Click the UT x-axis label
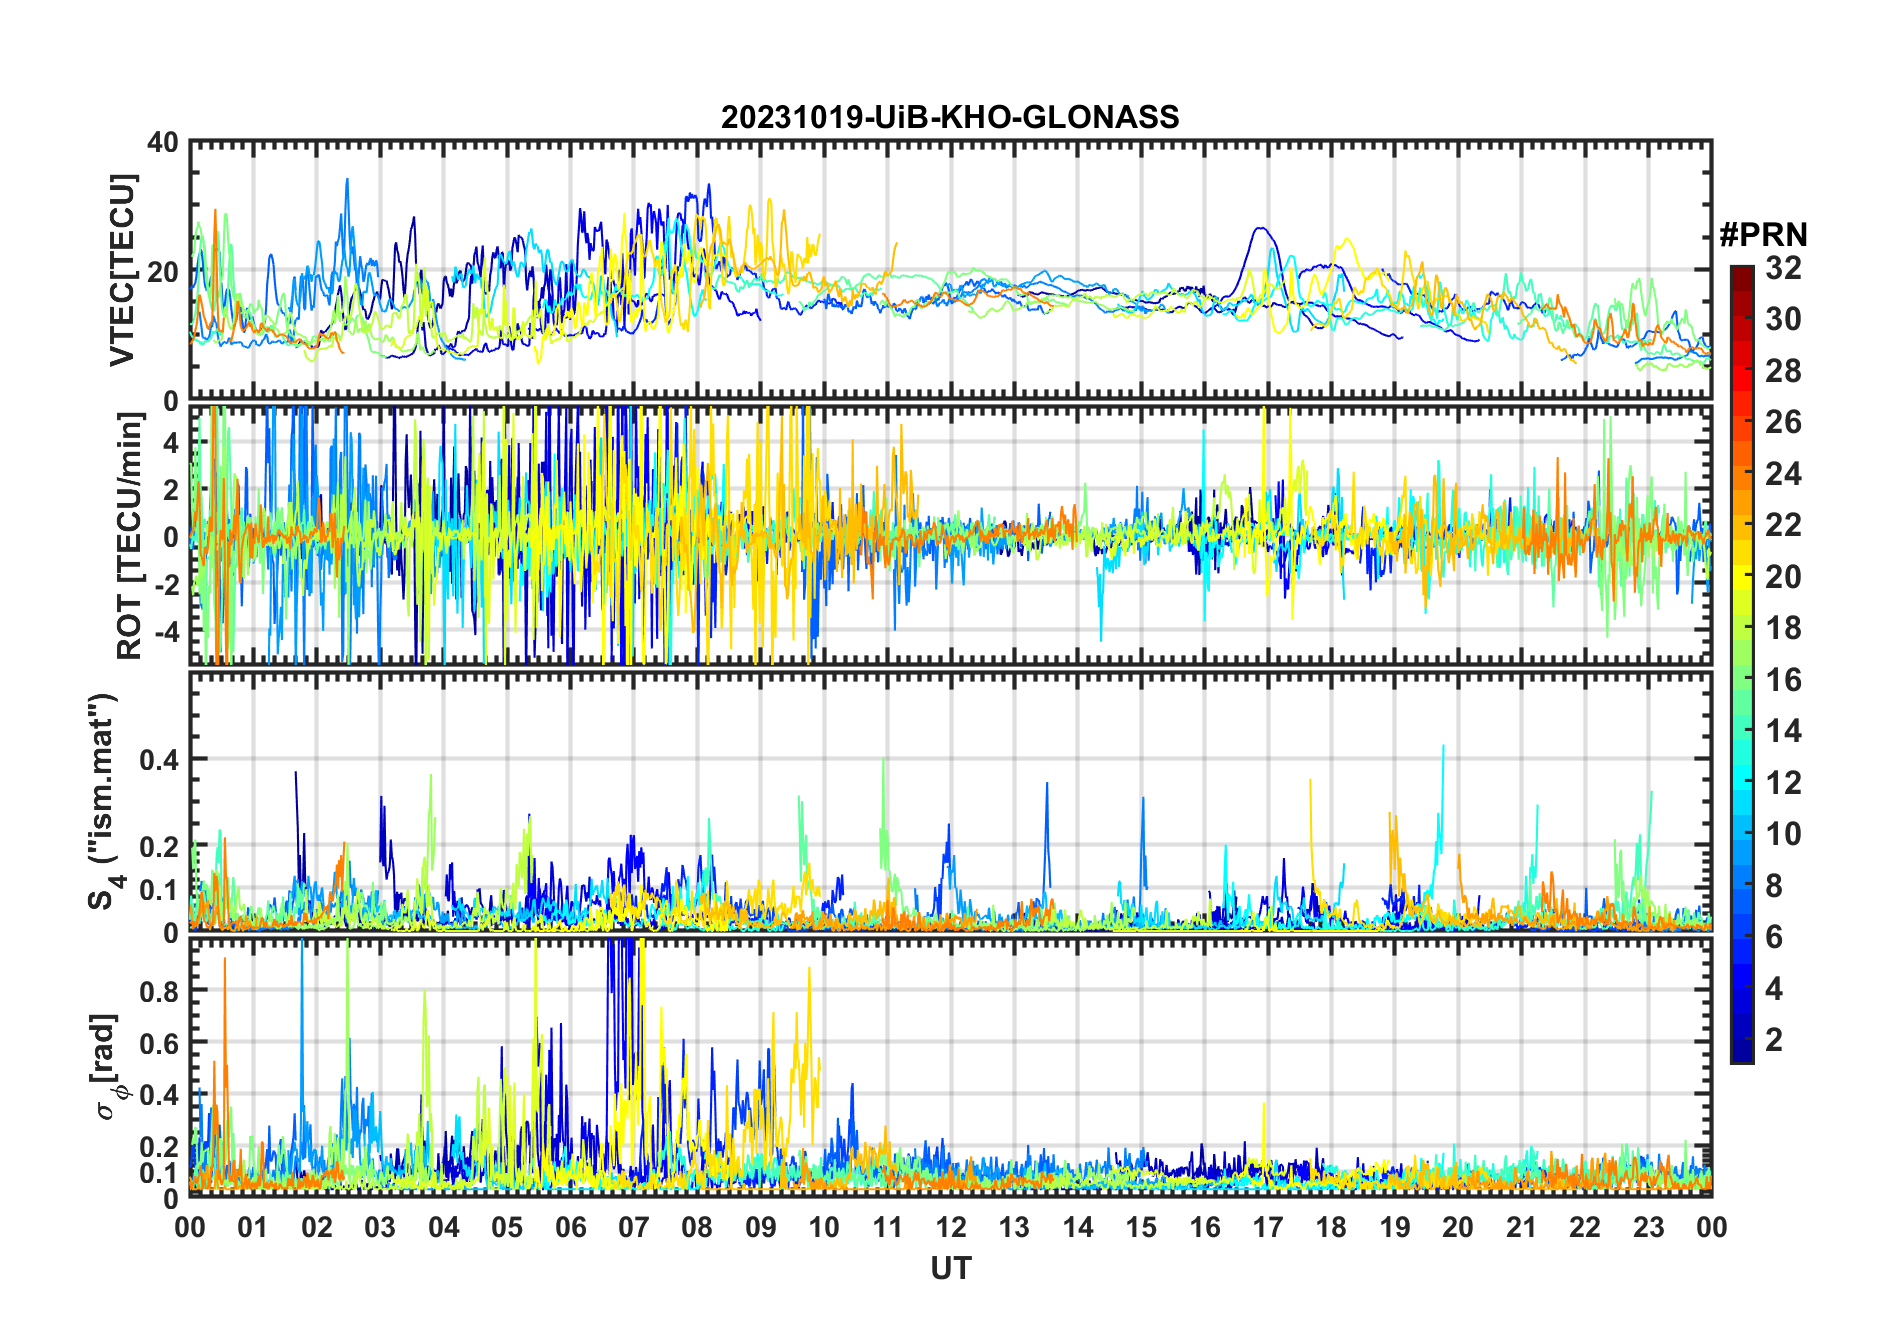Image resolution: width=1902 pixels, height=1330 pixels. [950, 1268]
